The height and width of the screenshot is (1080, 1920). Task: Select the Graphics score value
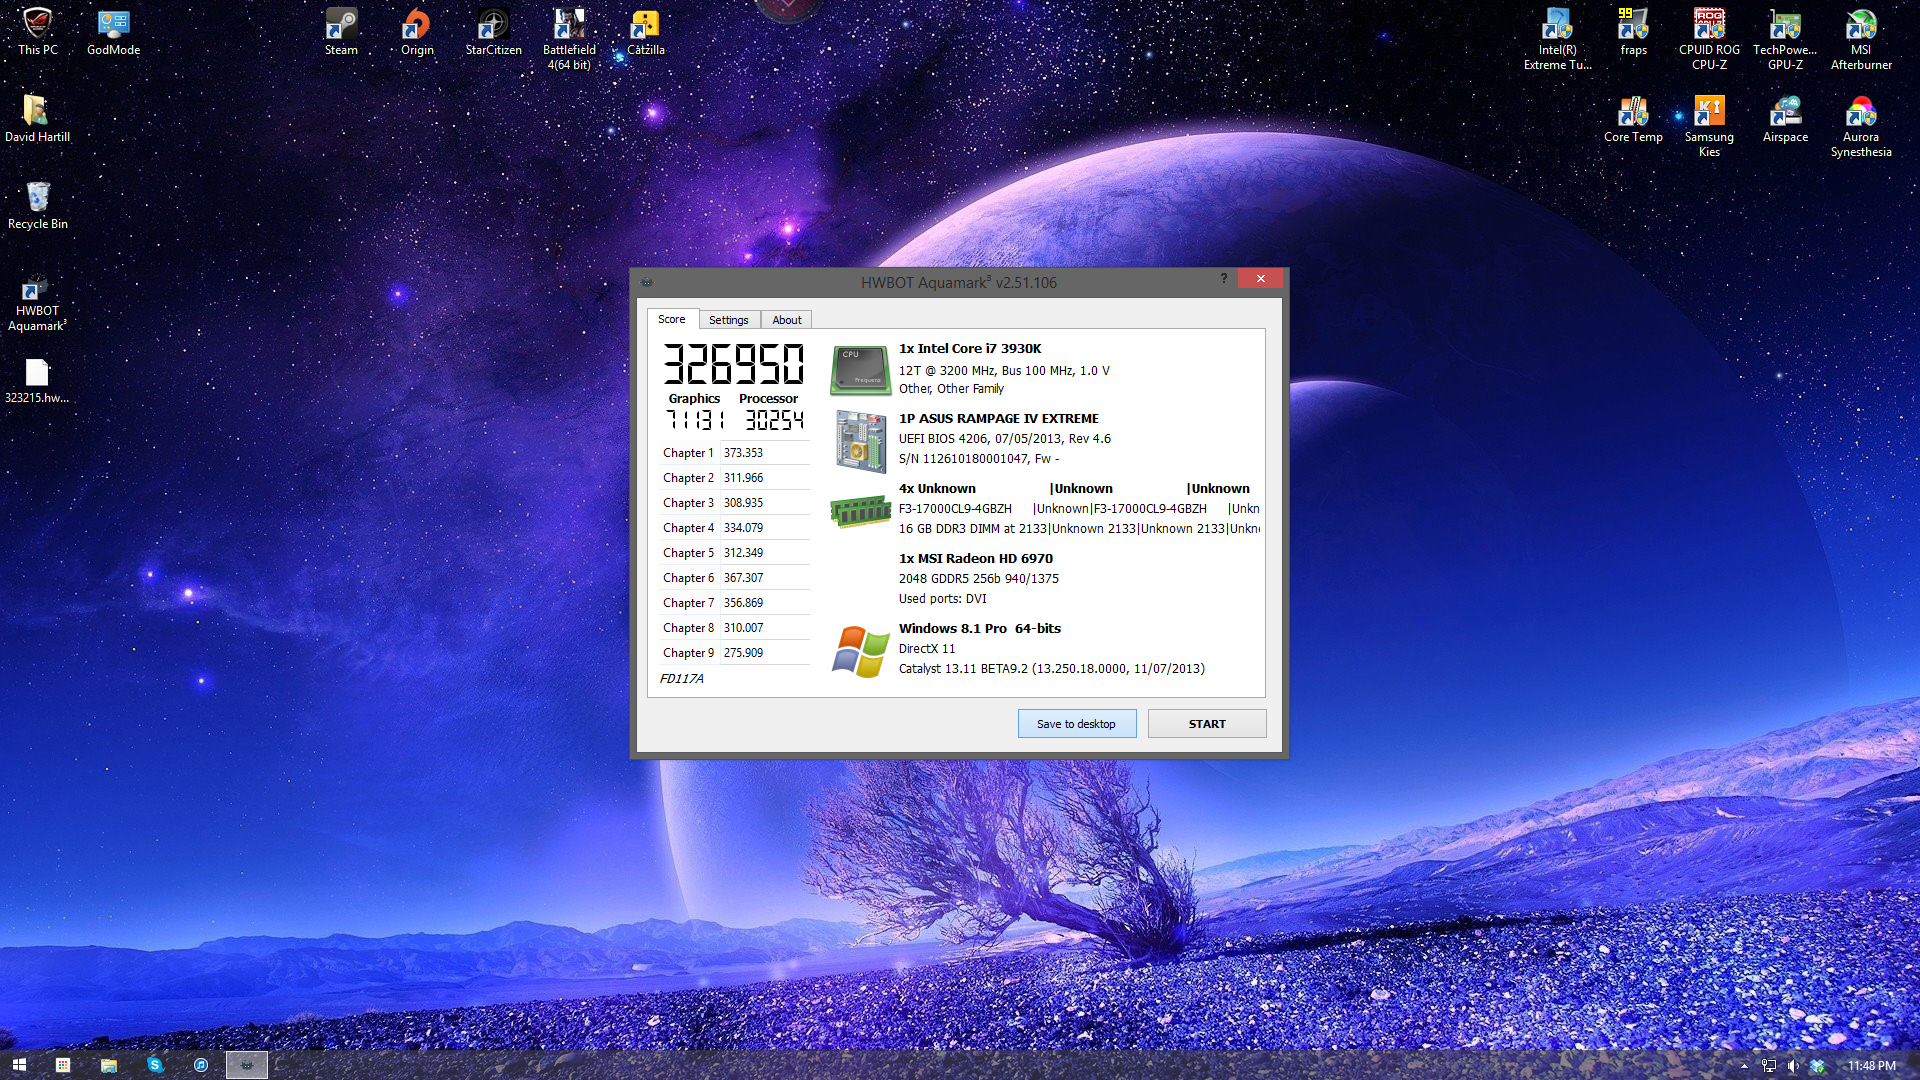pos(695,419)
